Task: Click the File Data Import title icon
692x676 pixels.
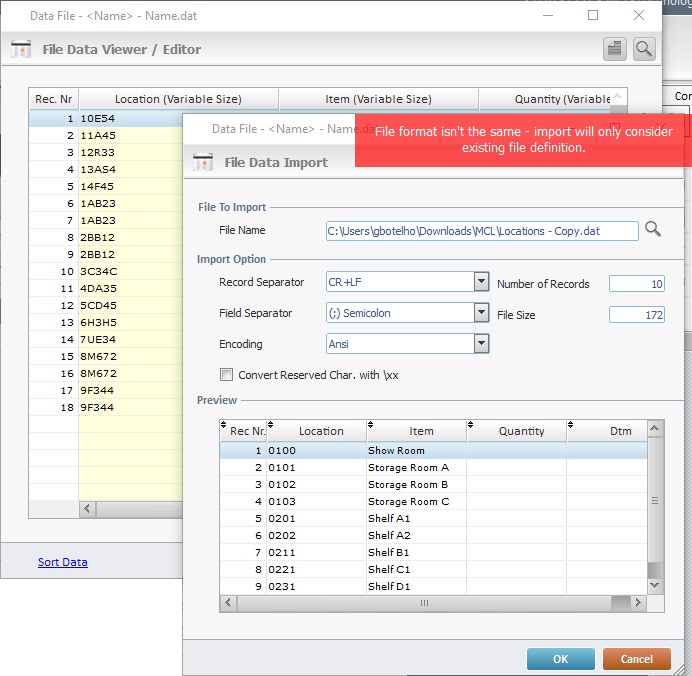Action: pos(203,162)
